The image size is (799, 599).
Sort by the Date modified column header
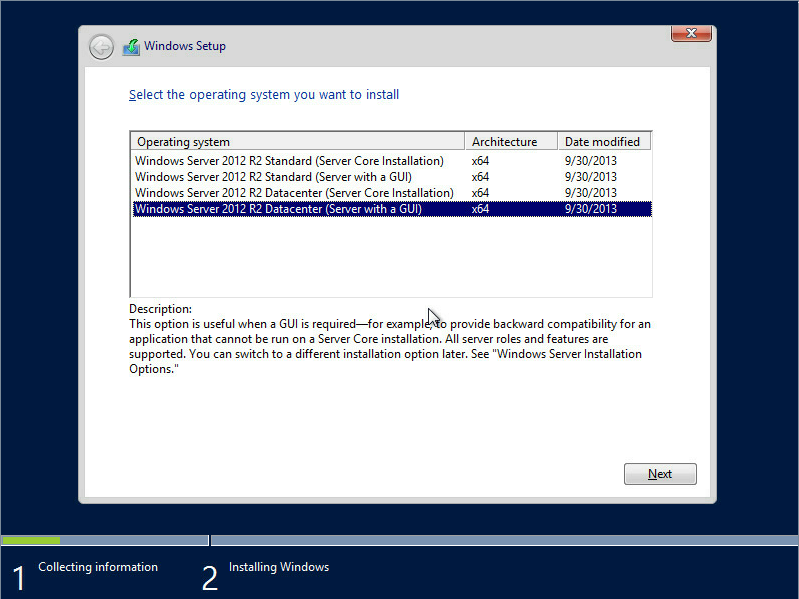[x=604, y=142]
